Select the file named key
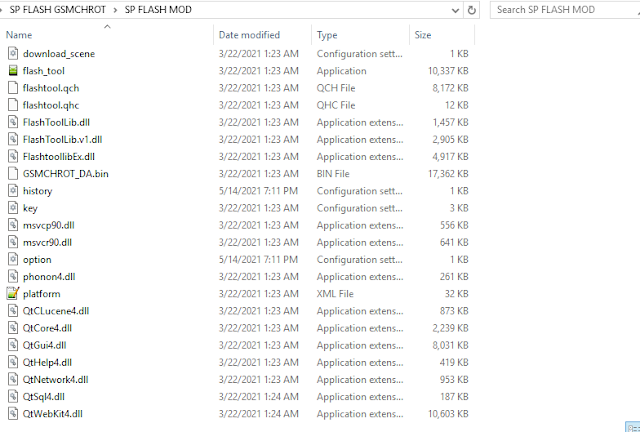The image size is (640, 432). 30,208
